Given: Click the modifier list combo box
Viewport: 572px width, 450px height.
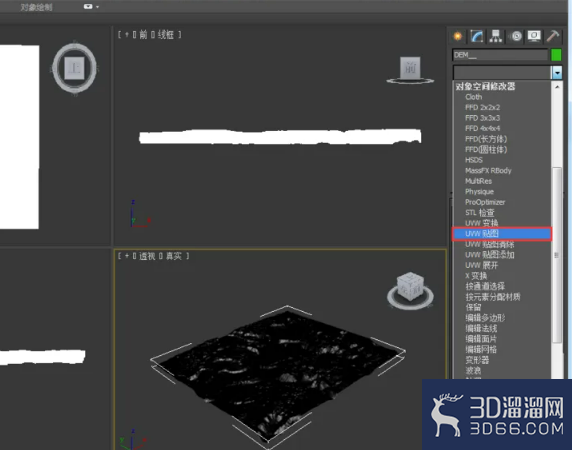Looking at the screenshot, I should coord(502,73).
